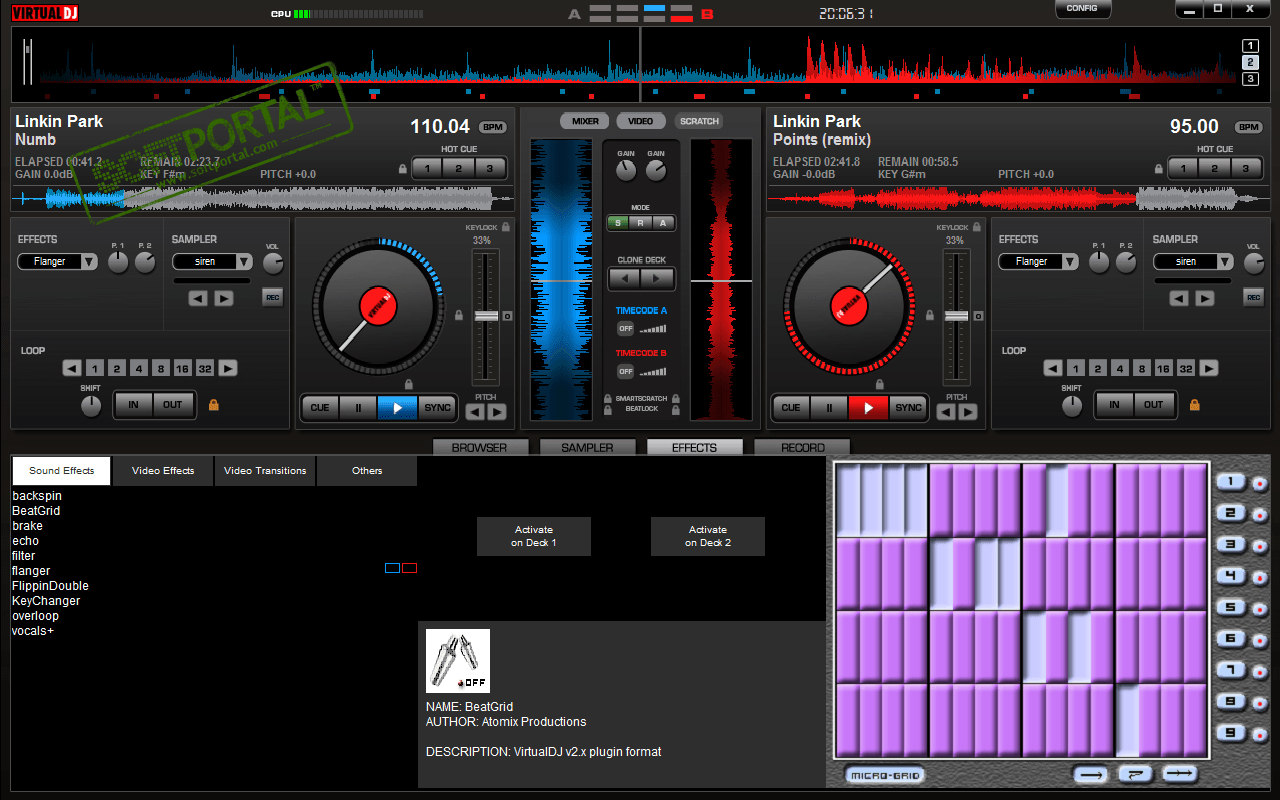
Task: Click the right deck CUE button
Action: 790,408
